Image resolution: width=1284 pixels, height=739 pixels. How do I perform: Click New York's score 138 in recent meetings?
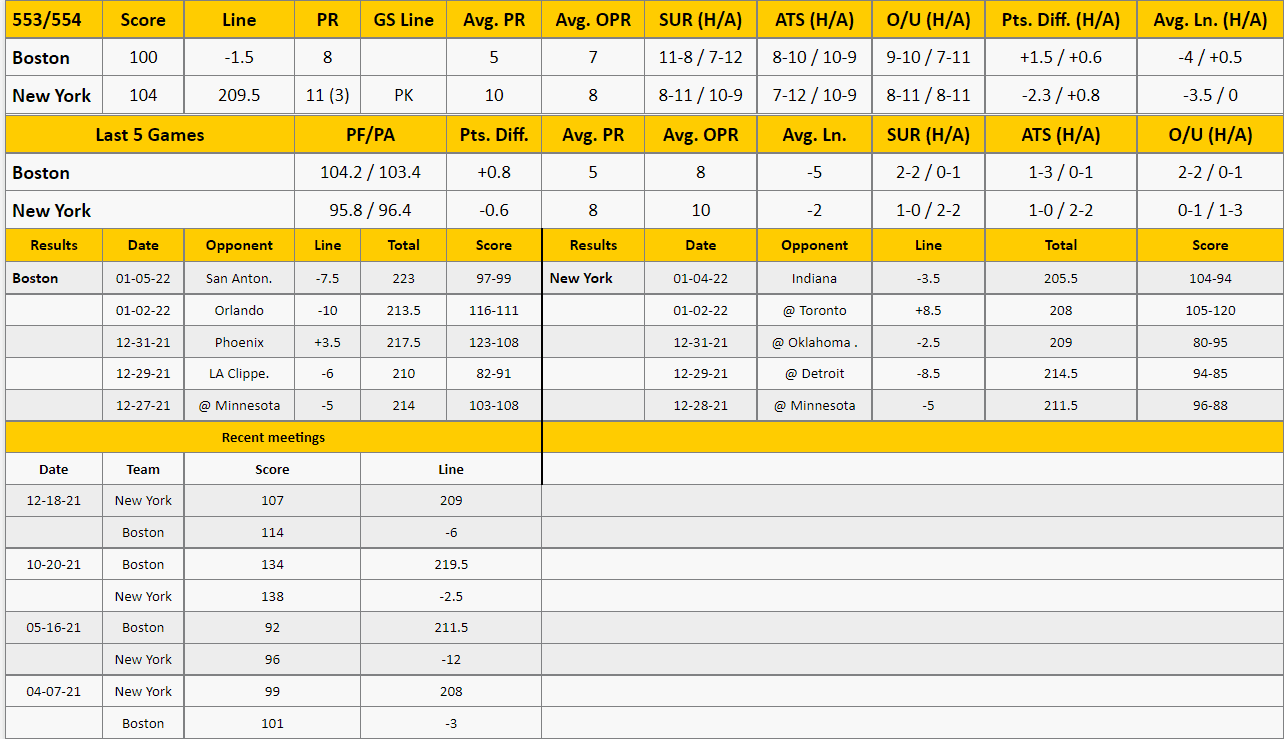point(272,596)
